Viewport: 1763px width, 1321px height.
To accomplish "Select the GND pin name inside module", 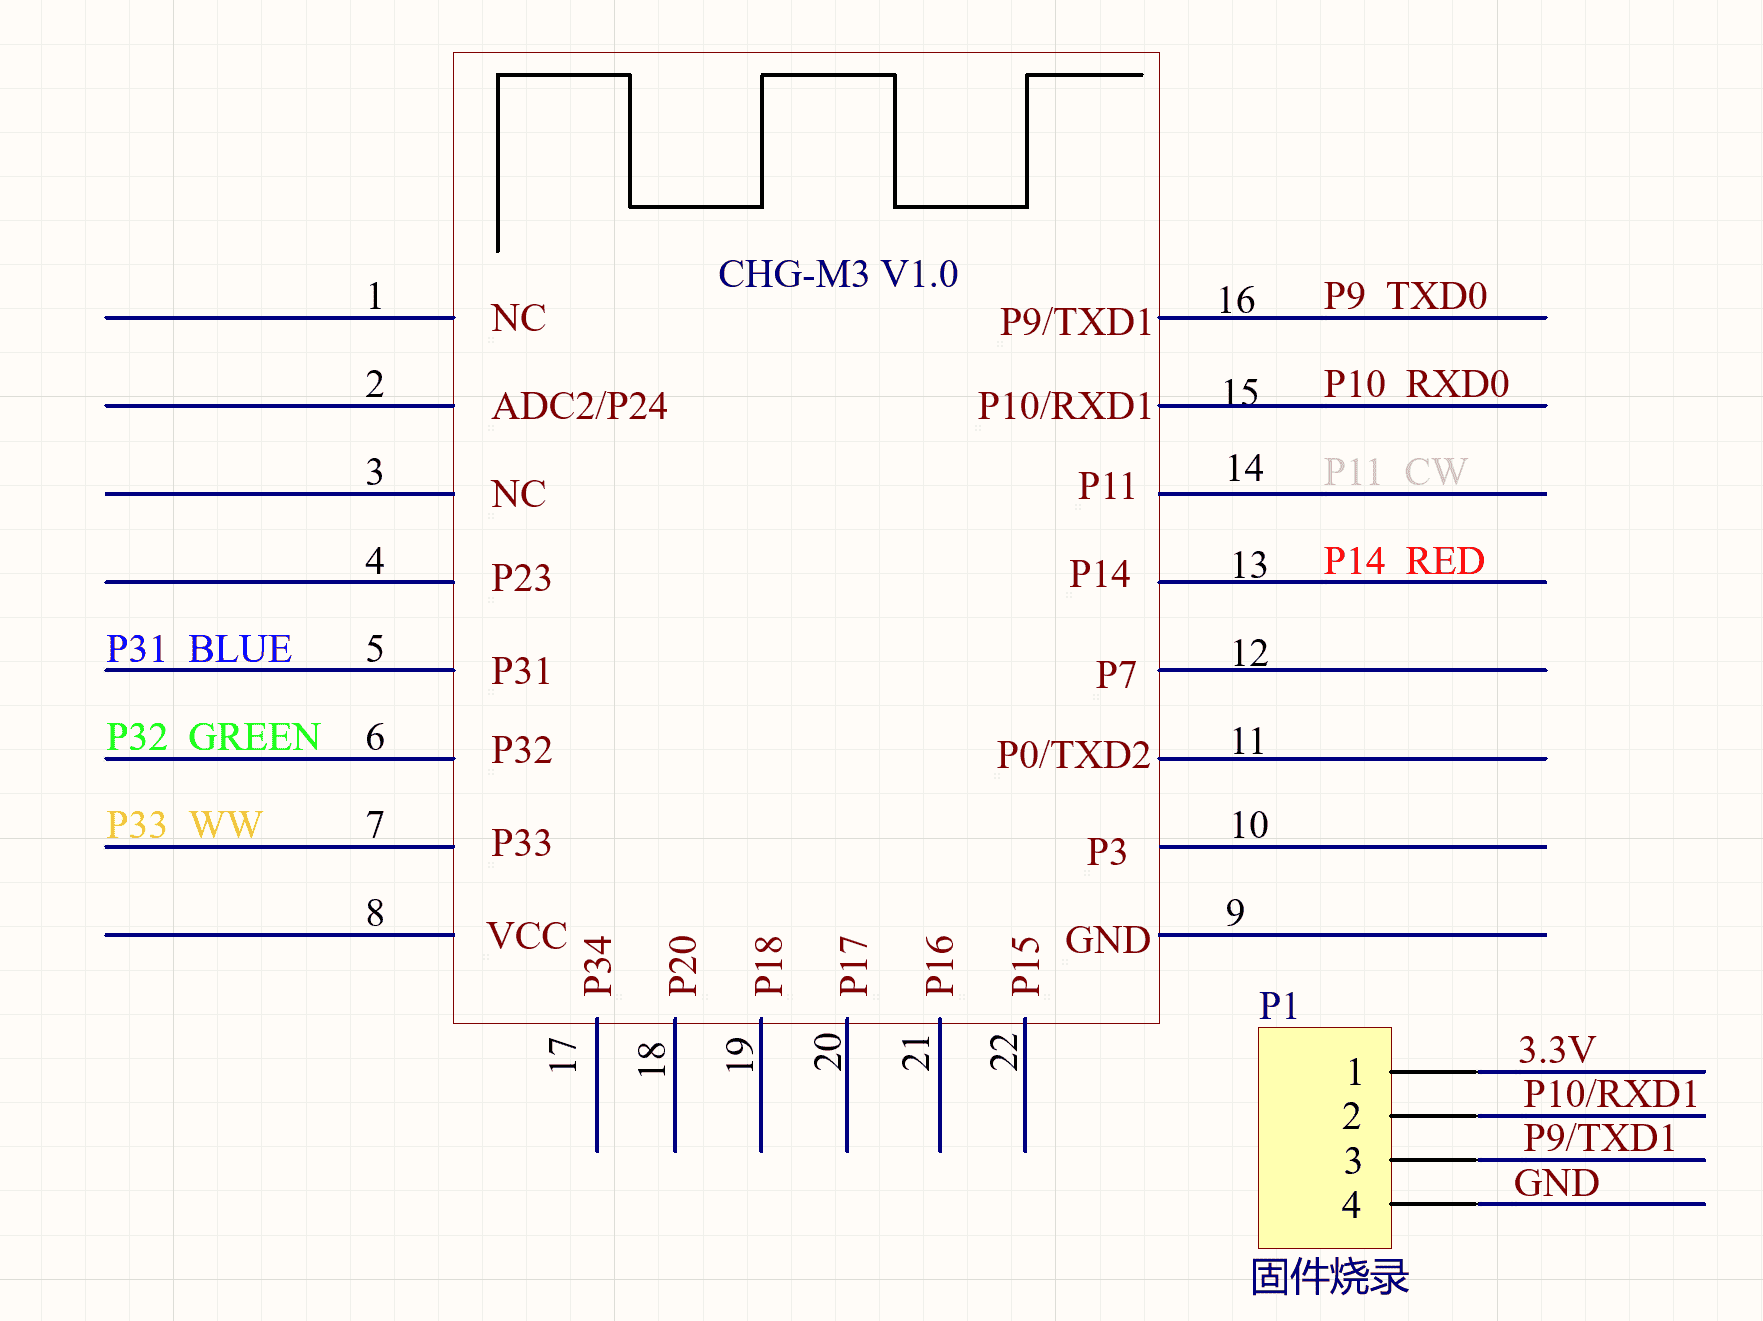I will 1108,940.
